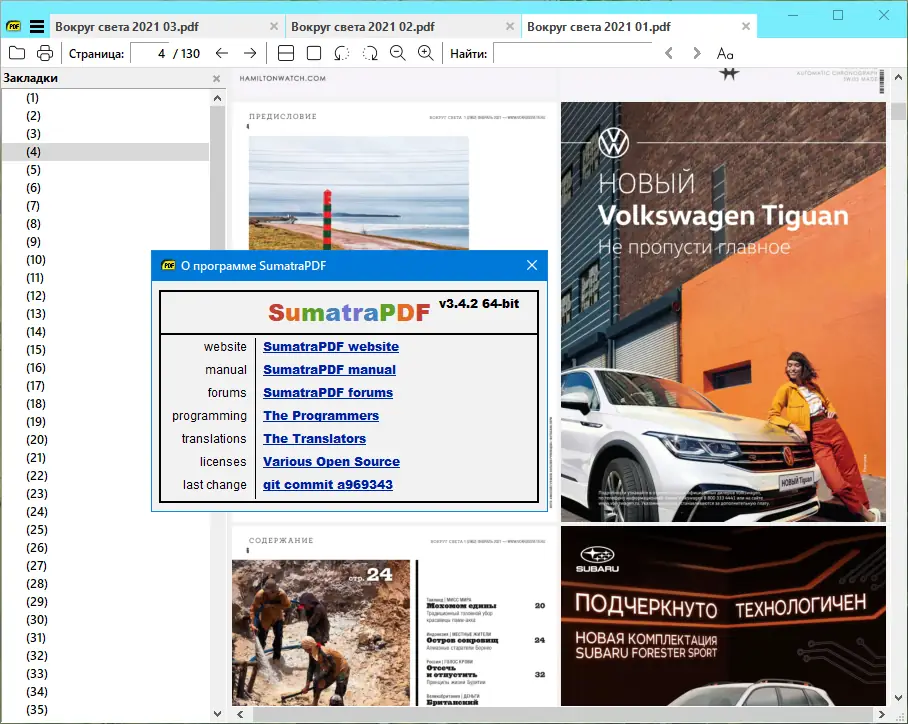Viewport: 908px width, 724px height.
Task: Open the SumatraPDF manual link
Action: coord(329,370)
